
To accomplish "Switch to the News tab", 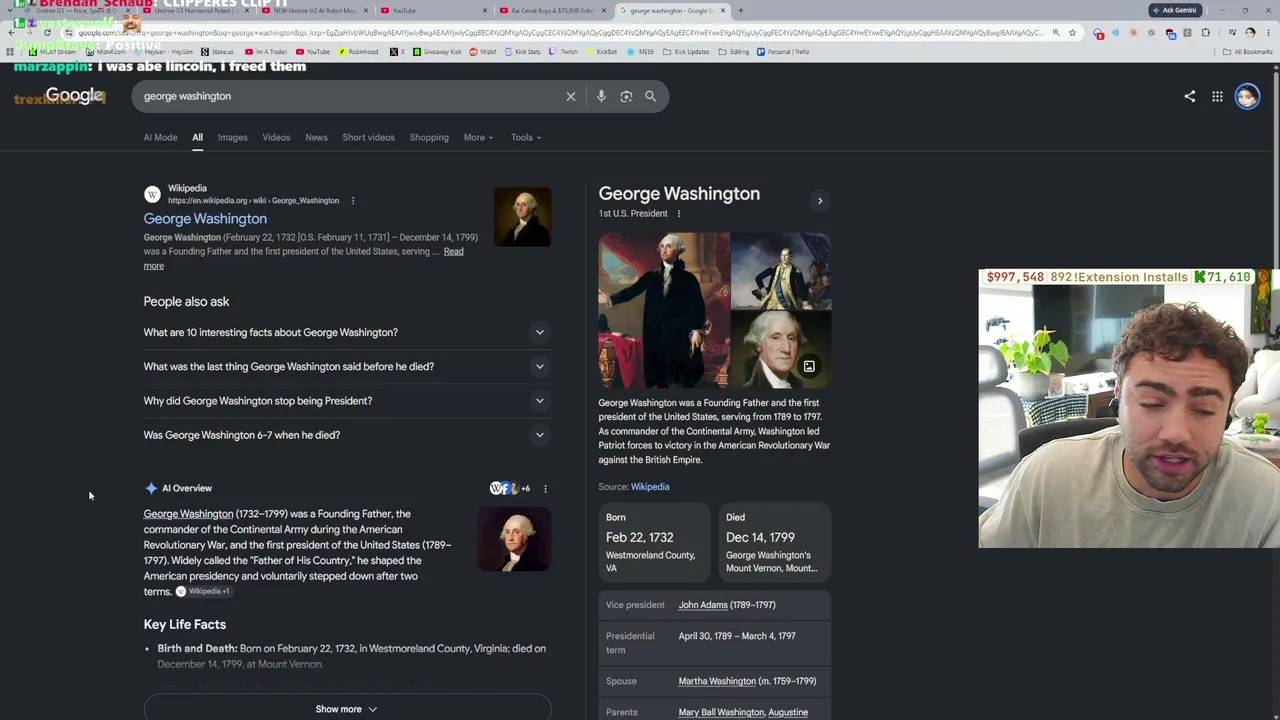I will 316,137.
